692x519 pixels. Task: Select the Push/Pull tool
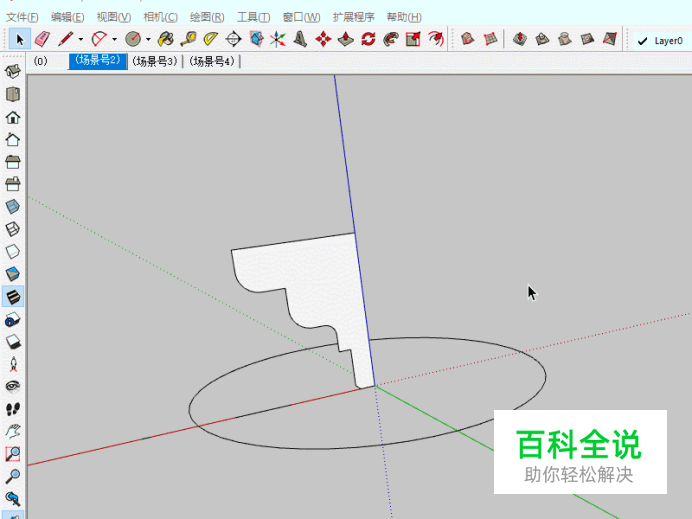pos(346,39)
